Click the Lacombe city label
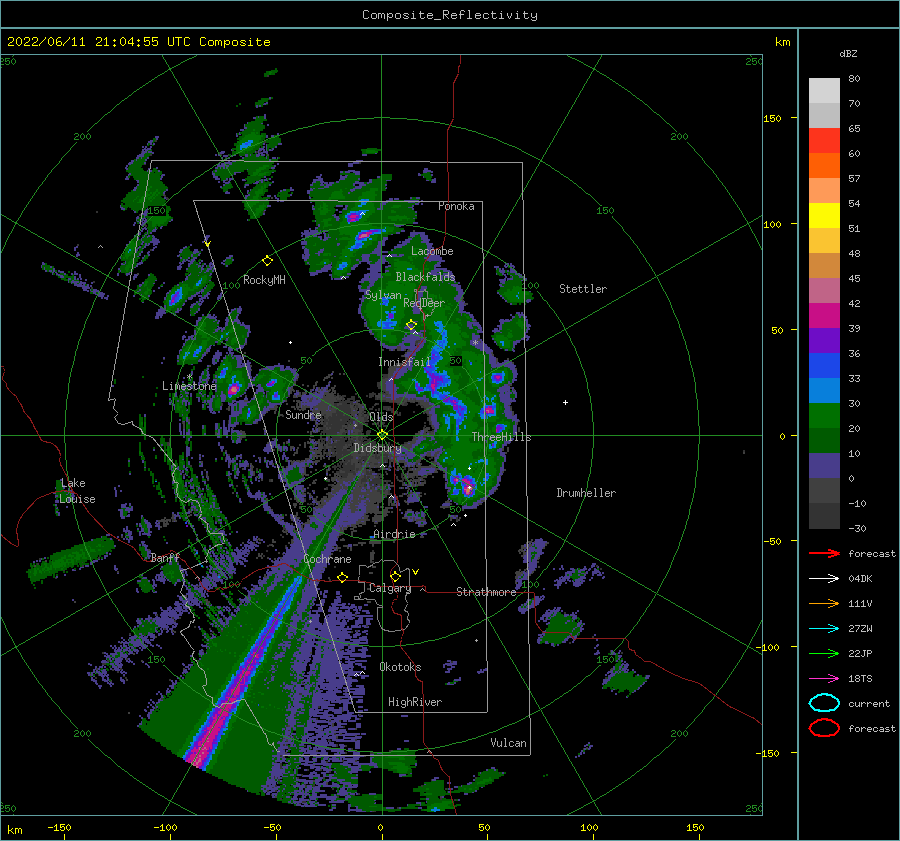900x841 pixels. click(432, 251)
